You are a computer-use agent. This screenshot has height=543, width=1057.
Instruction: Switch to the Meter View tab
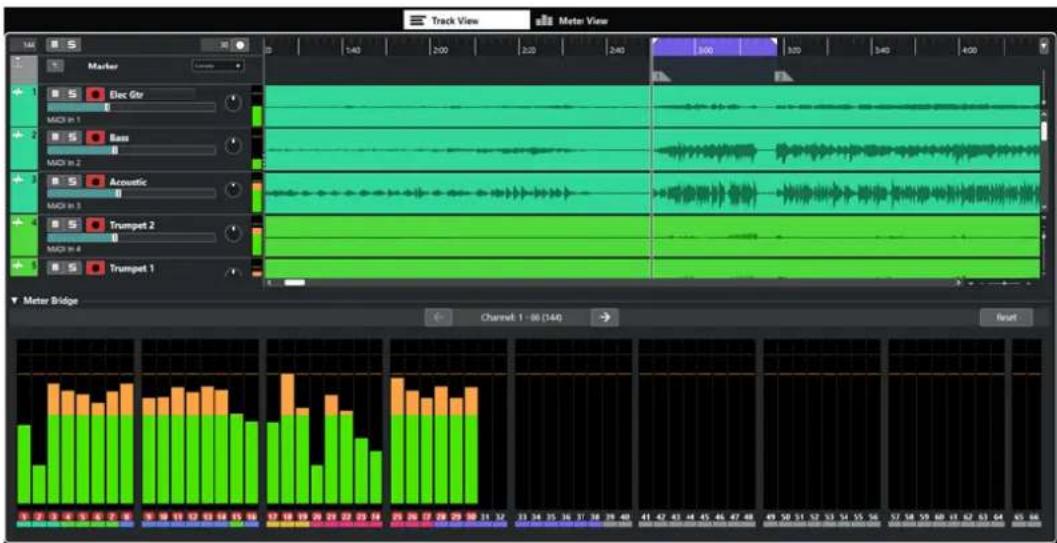572,20
